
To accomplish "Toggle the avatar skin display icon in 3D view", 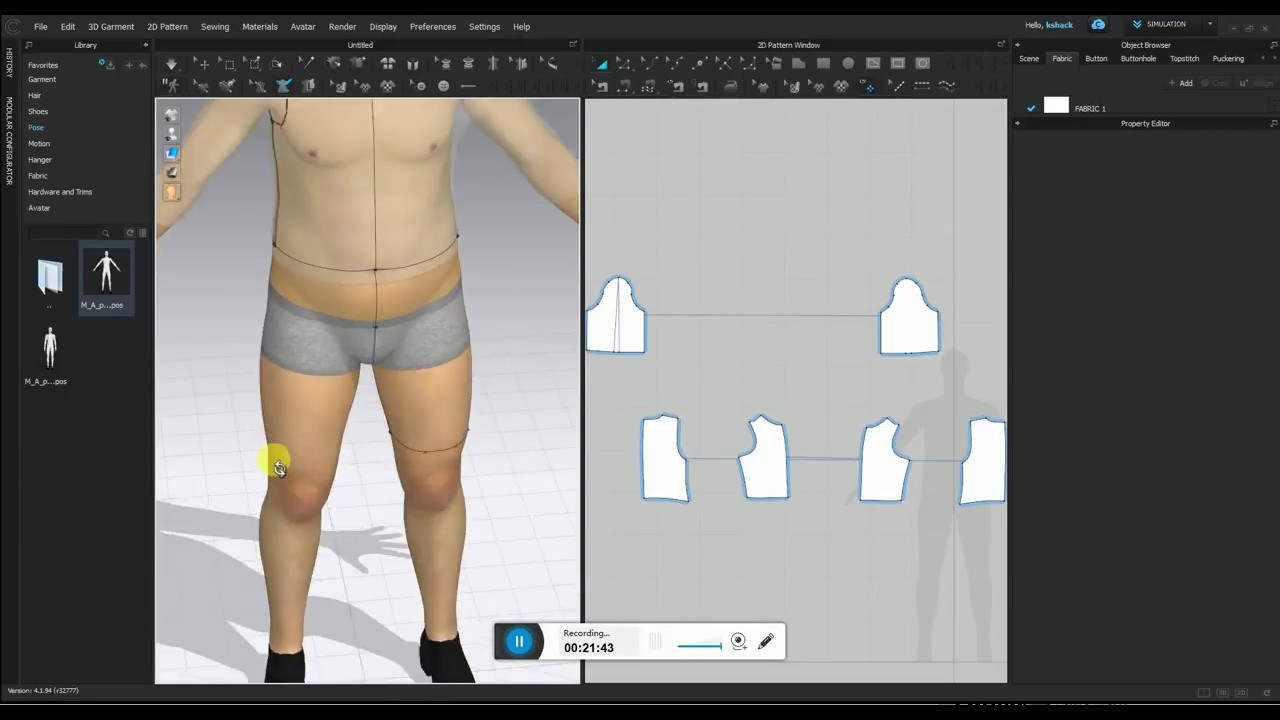I will click(x=171, y=192).
